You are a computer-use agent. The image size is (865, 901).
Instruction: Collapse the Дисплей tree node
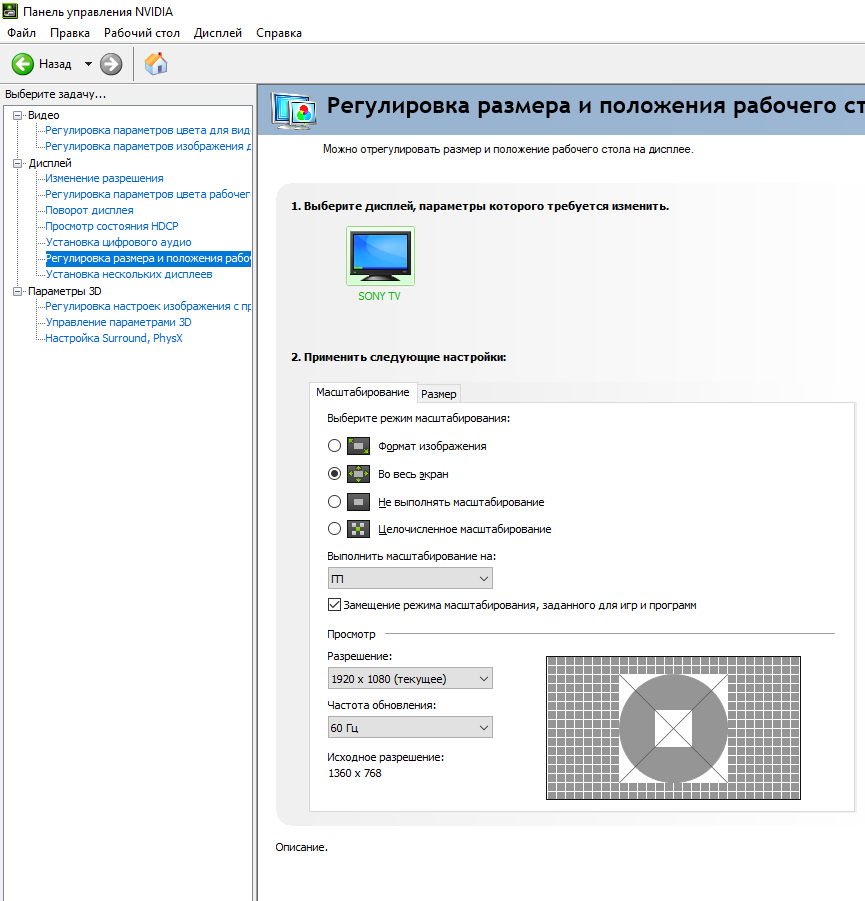(18, 163)
